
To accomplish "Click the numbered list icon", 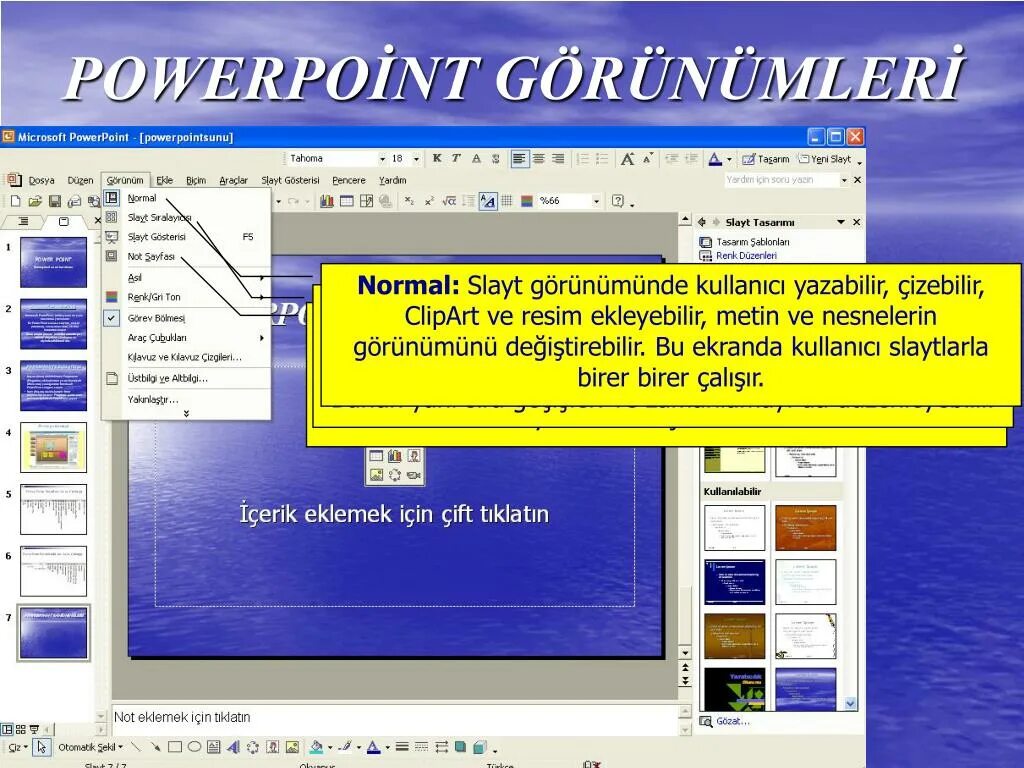I will click(x=583, y=159).
